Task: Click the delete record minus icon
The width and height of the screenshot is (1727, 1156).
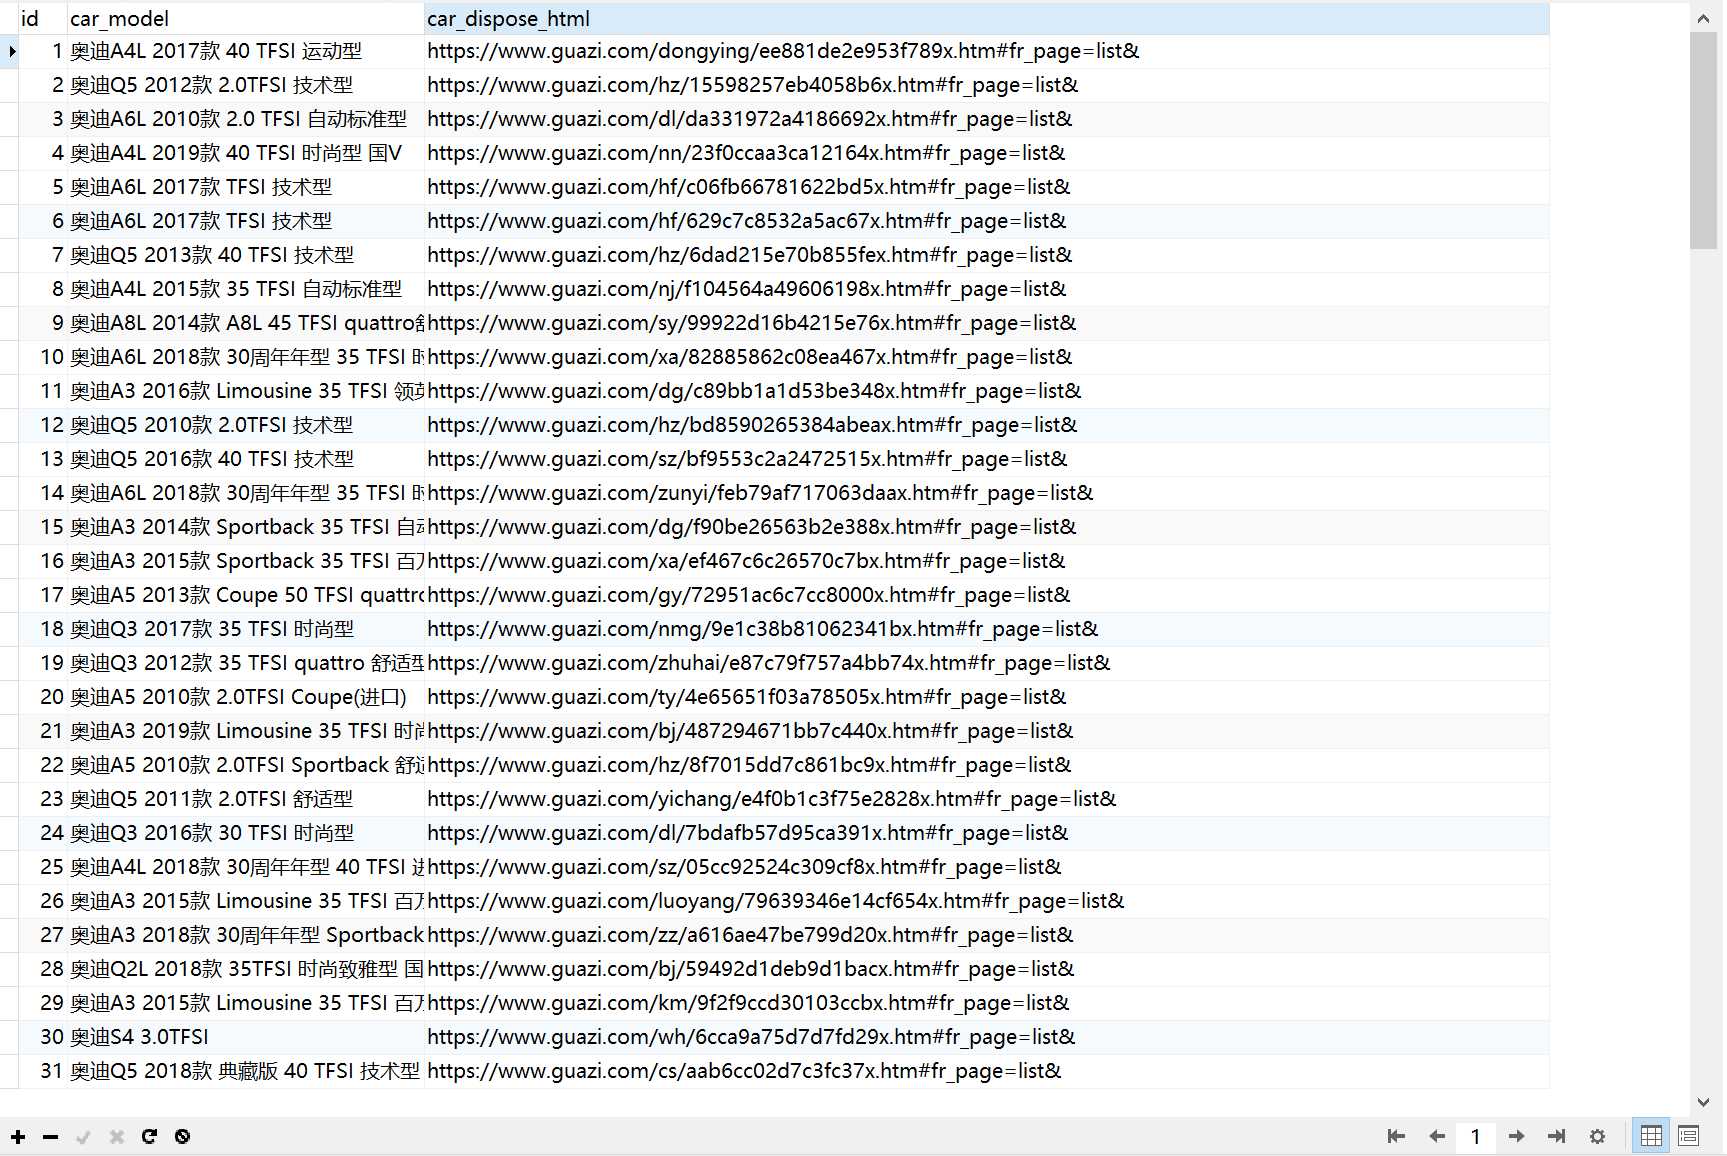Action: [x=51, y=1137]
